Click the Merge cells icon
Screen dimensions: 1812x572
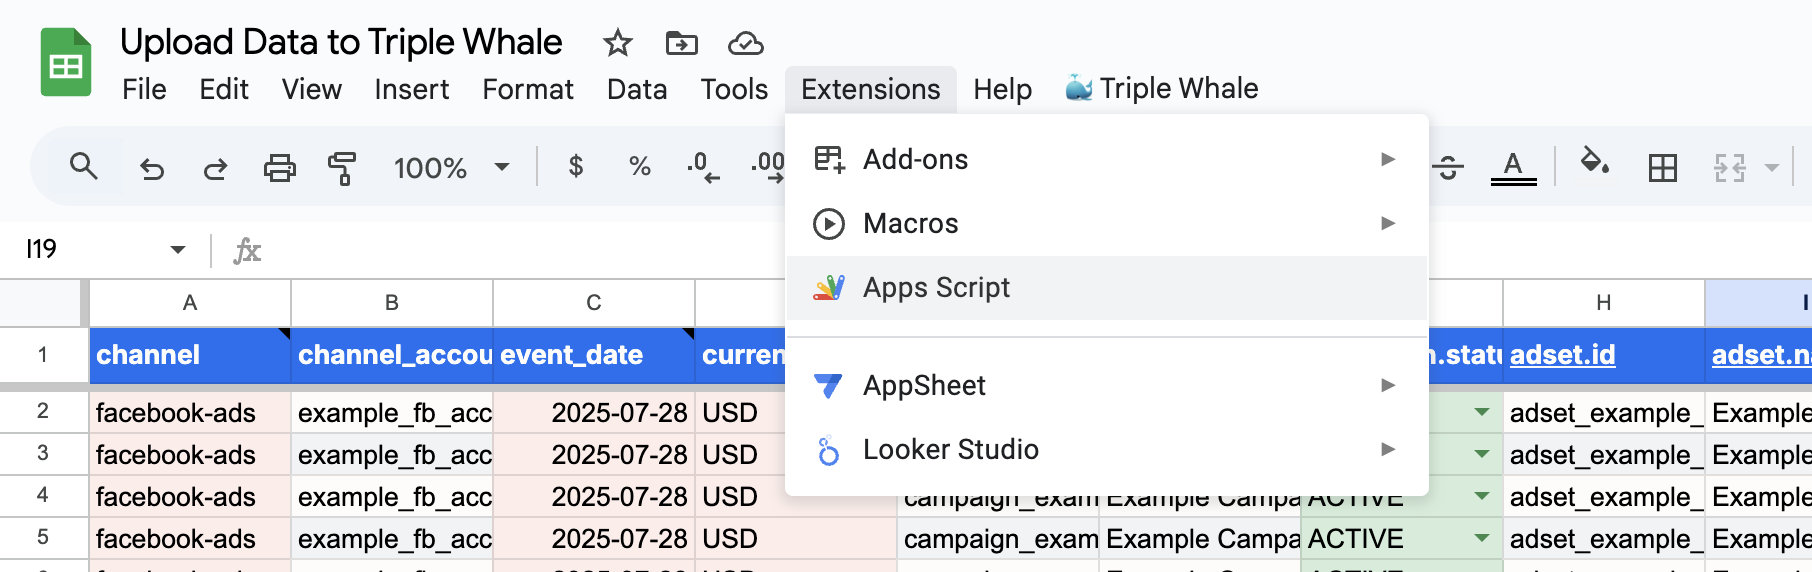pyautogui.click(x=1729, y=168)
